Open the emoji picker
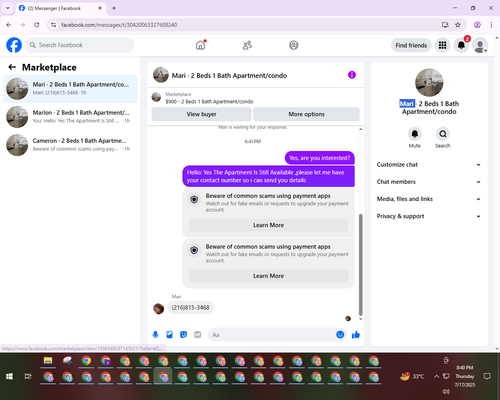The height and width of the screenshot is (400, 500). 340,335
